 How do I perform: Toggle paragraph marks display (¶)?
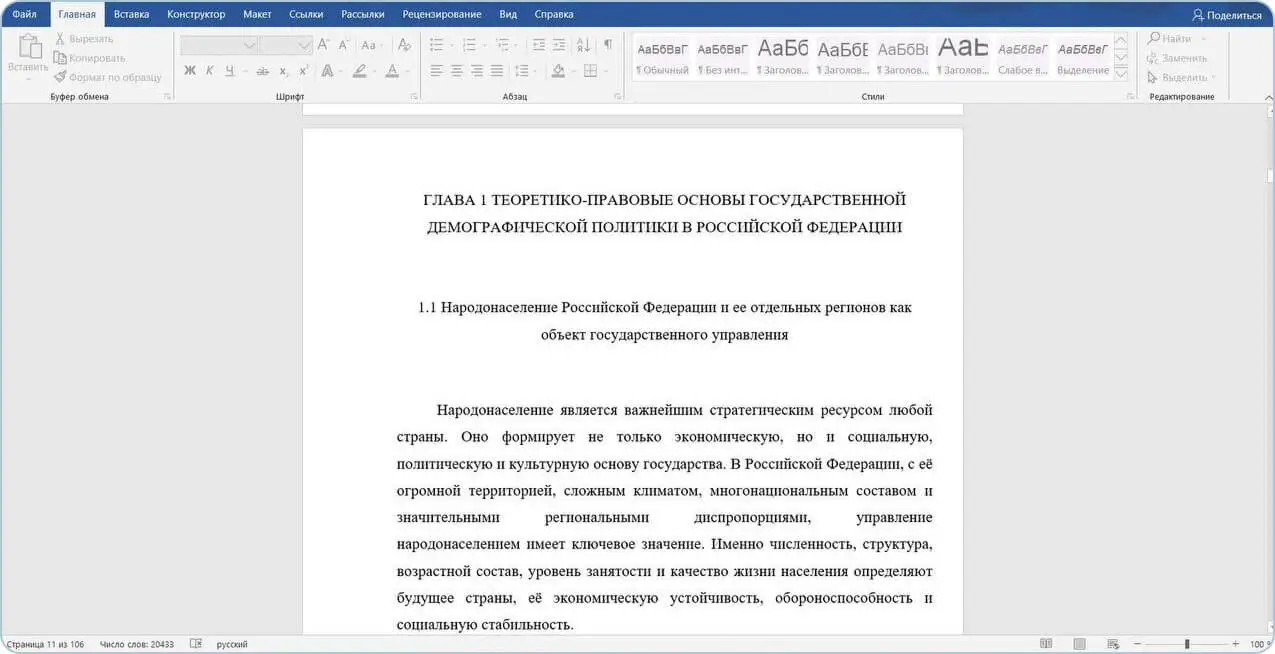pos(608,45)
